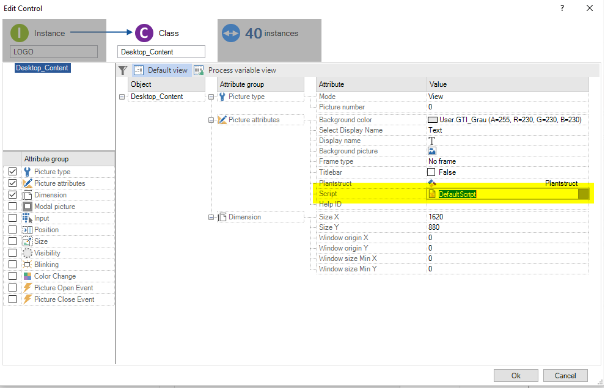Click the Display name text T icon

(x=432, y=141)
